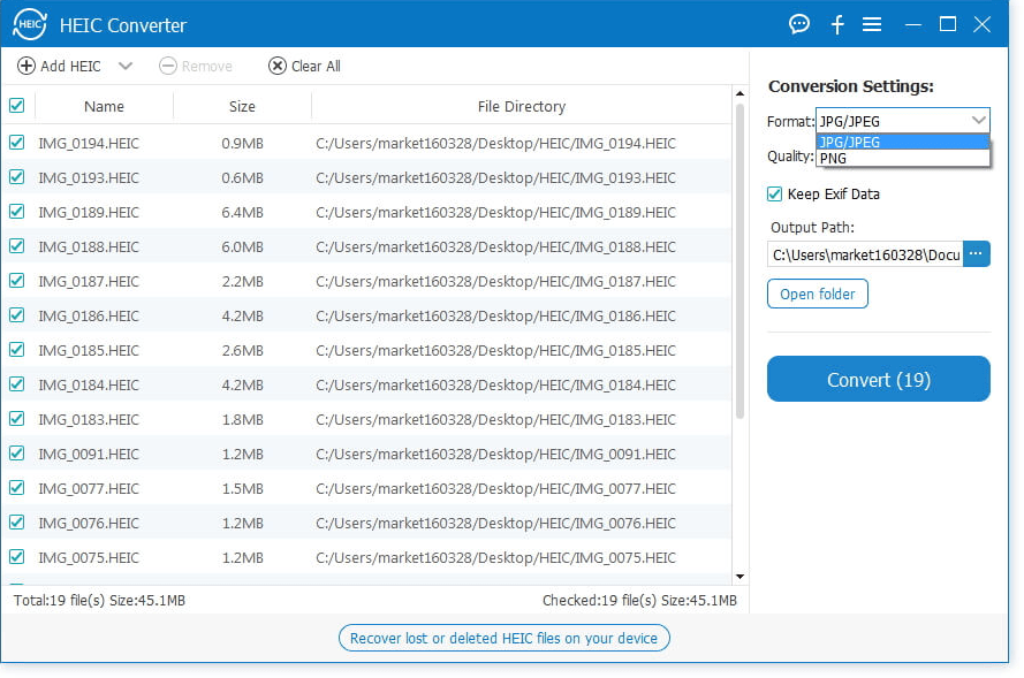The width and height of the screenshot is (1024, 678).
Task: Click the Checked:19 file(s) status text
Action: (639, 600)
